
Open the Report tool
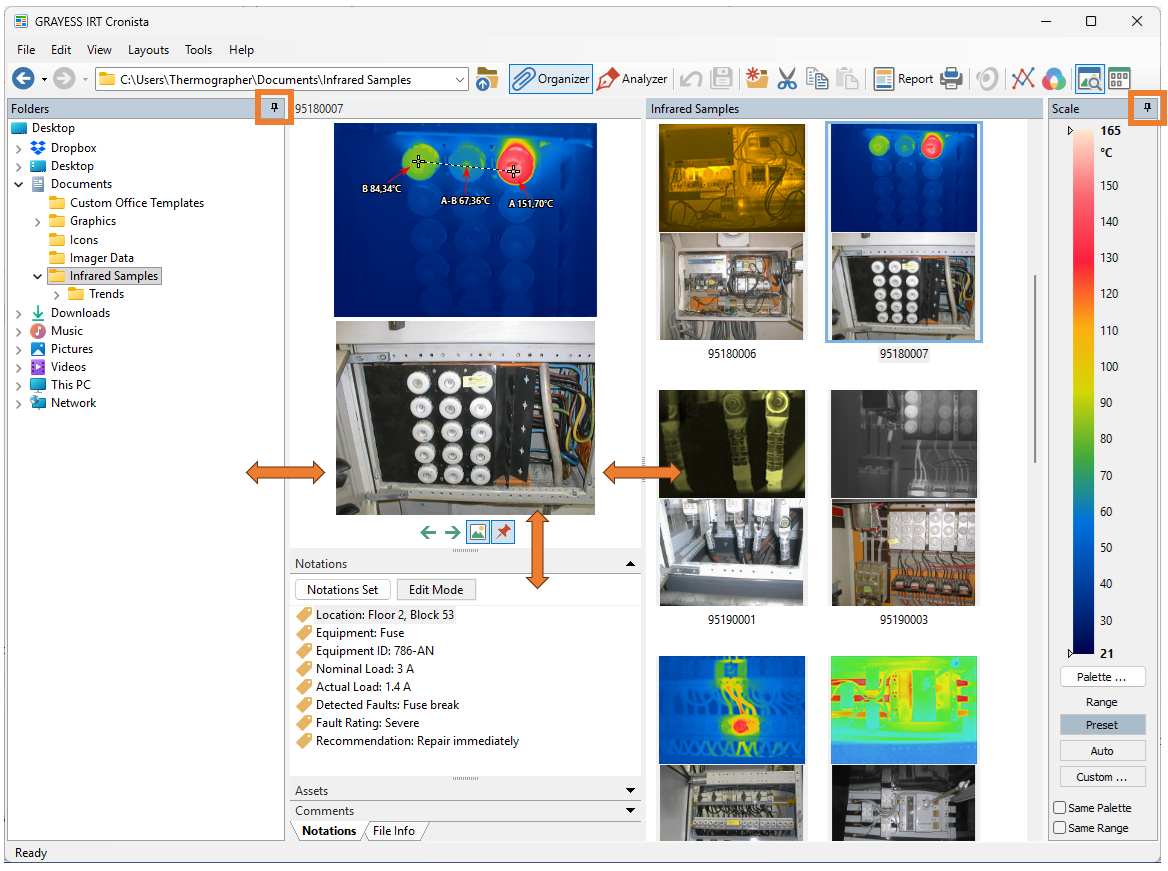904,79
